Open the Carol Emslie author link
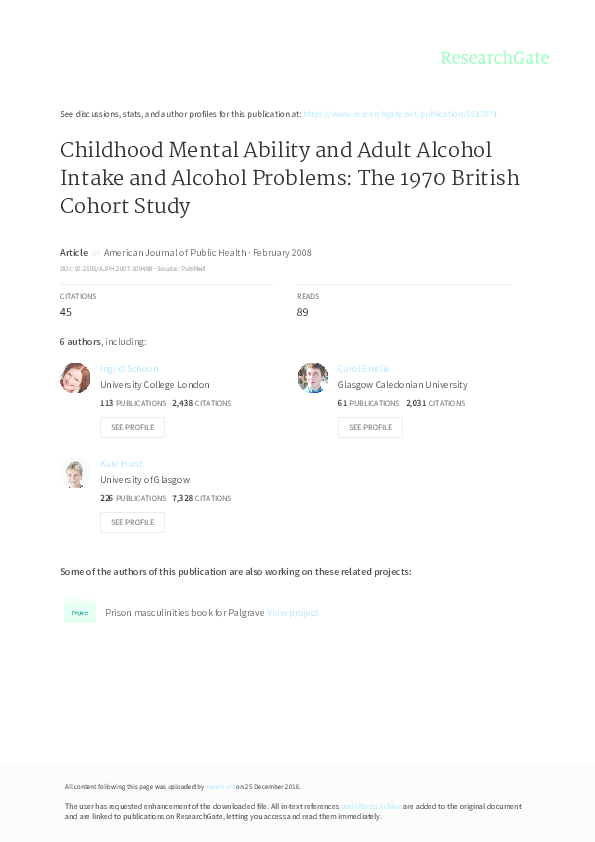The width and height of the screenshot is (595, 842). (x=364, y=368)
